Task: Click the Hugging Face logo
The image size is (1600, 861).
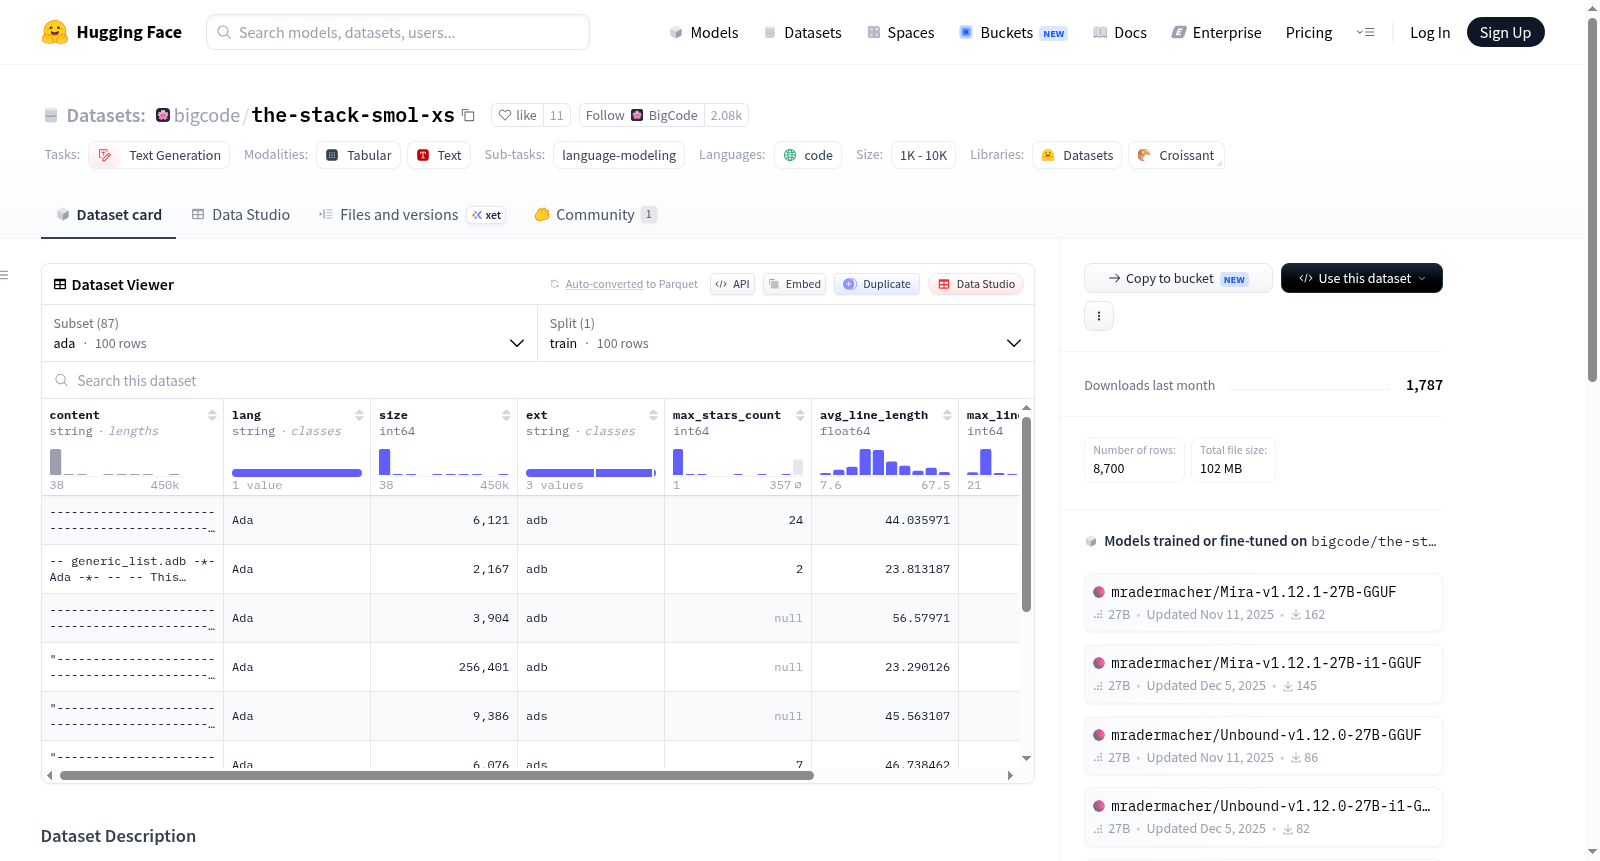Action: 55,32
